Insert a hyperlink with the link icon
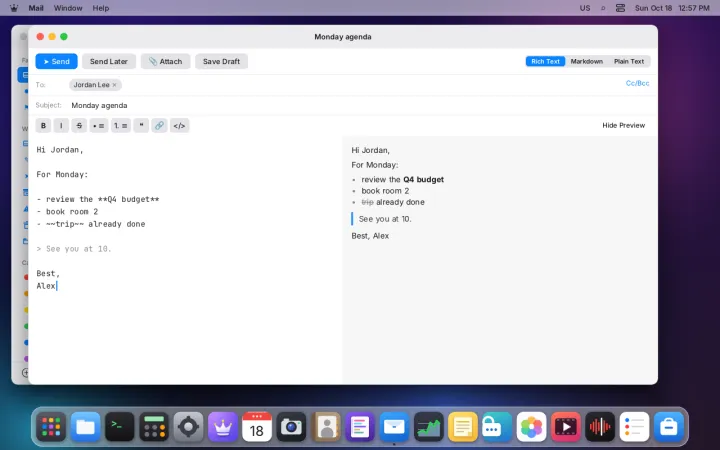This screenshot has width=720, height=450. pos(159,125)
